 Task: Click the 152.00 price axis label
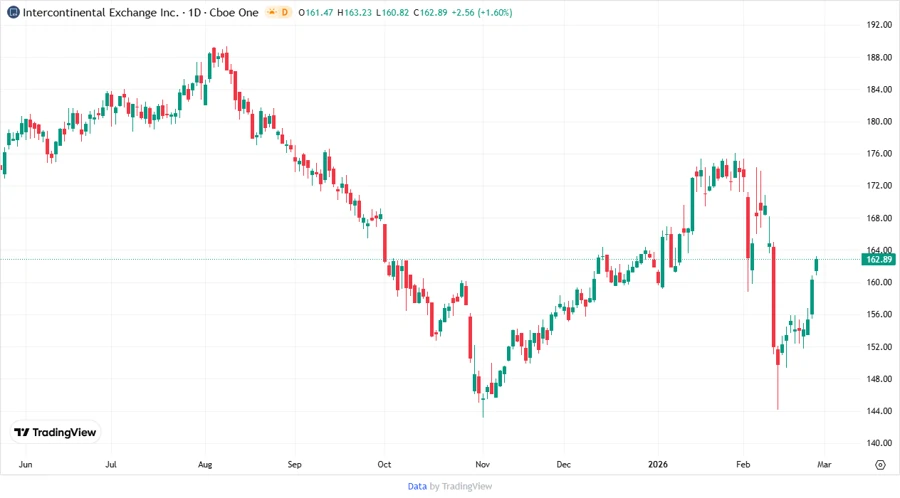[x=879, y=347]
